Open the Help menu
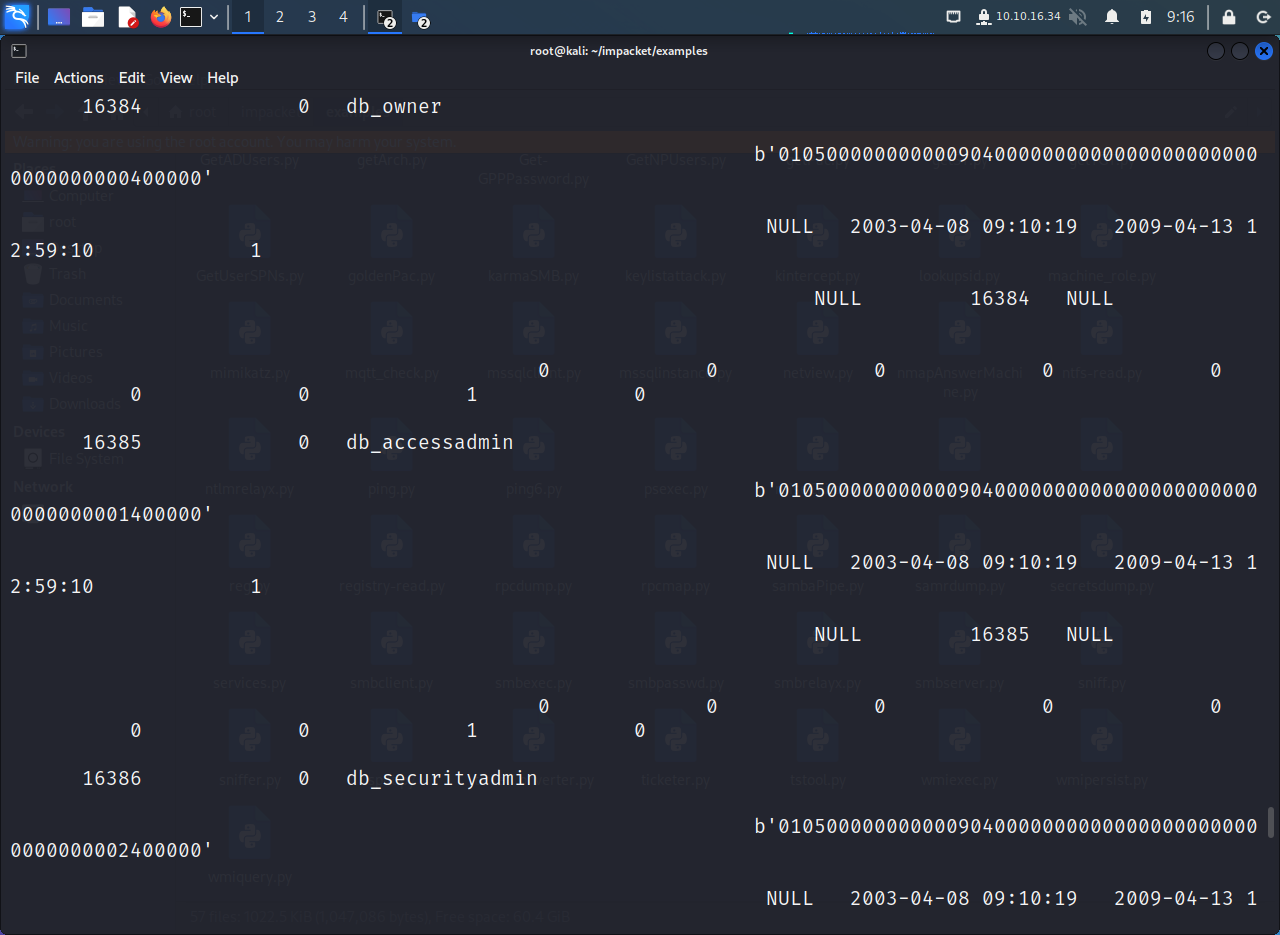This screenshot has height=935, width=1280. [223, 78]
